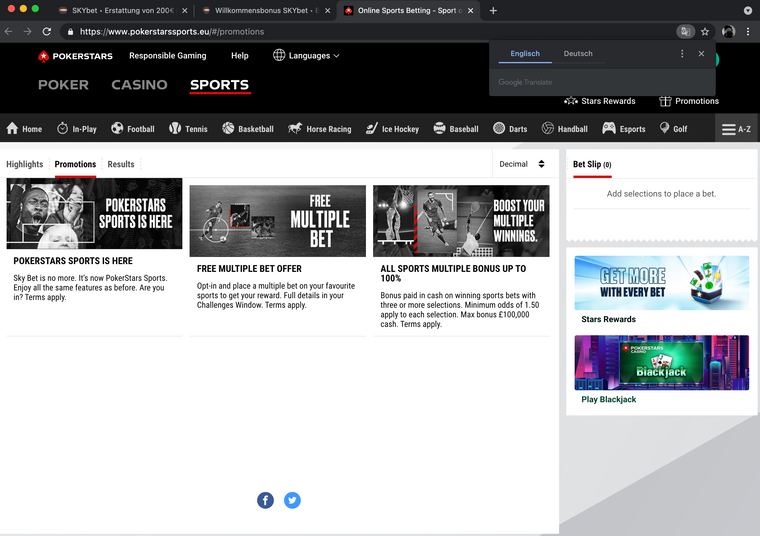Switch to Willkommensbonus SKYbet browser tab

point(266,10)
